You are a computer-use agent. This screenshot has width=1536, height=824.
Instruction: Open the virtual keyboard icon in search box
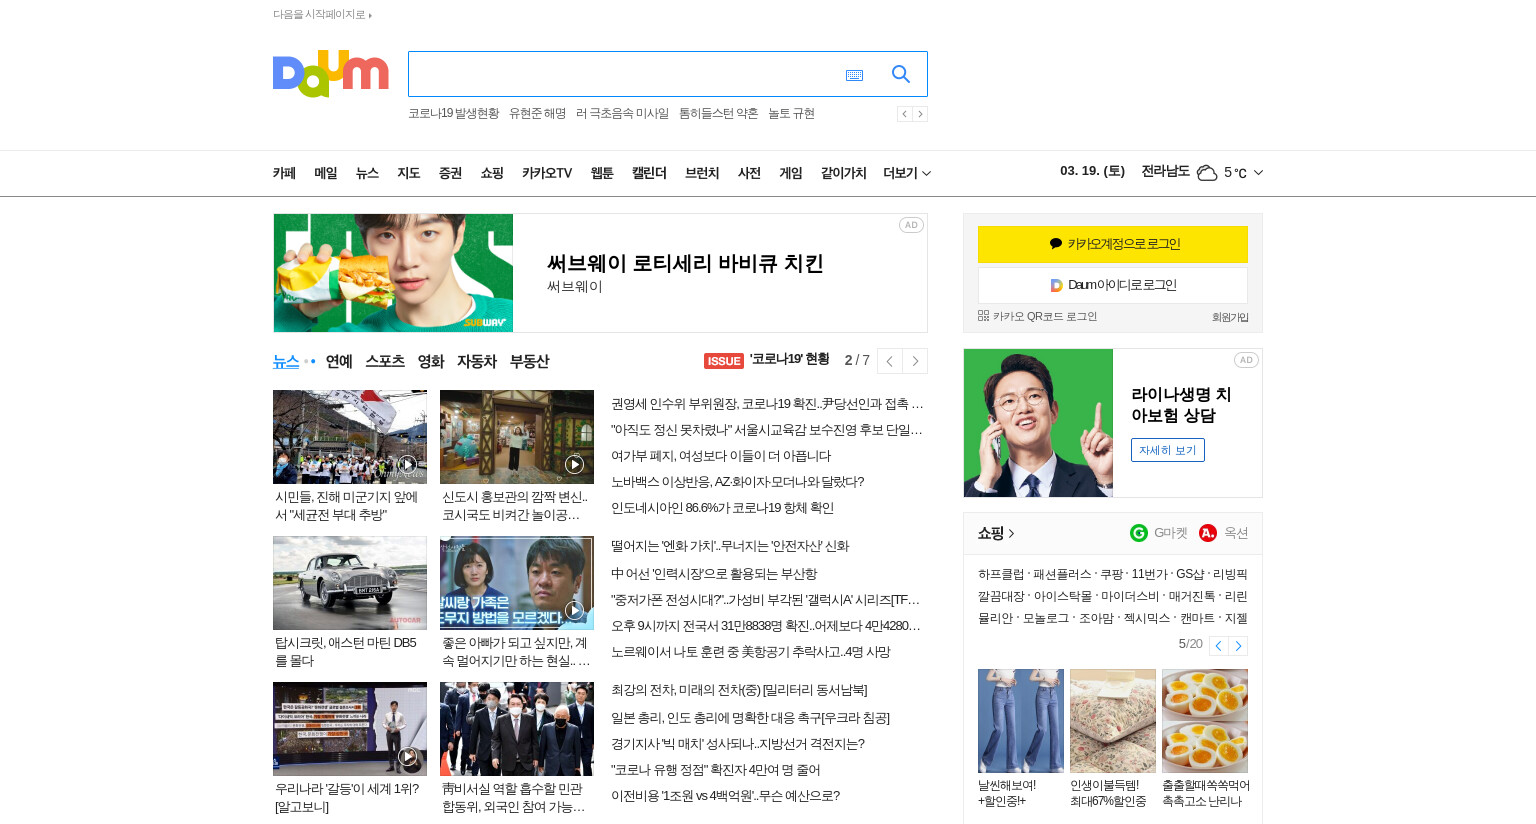click(854, 75)
